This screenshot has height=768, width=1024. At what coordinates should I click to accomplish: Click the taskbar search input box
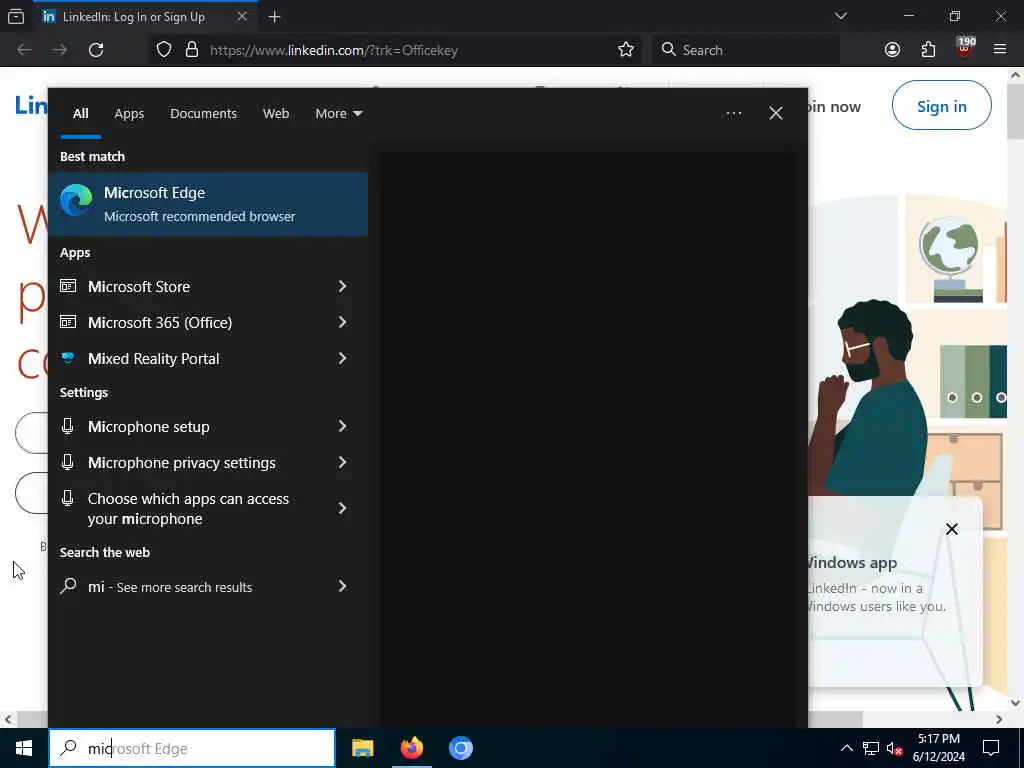(x=192, y=748)
